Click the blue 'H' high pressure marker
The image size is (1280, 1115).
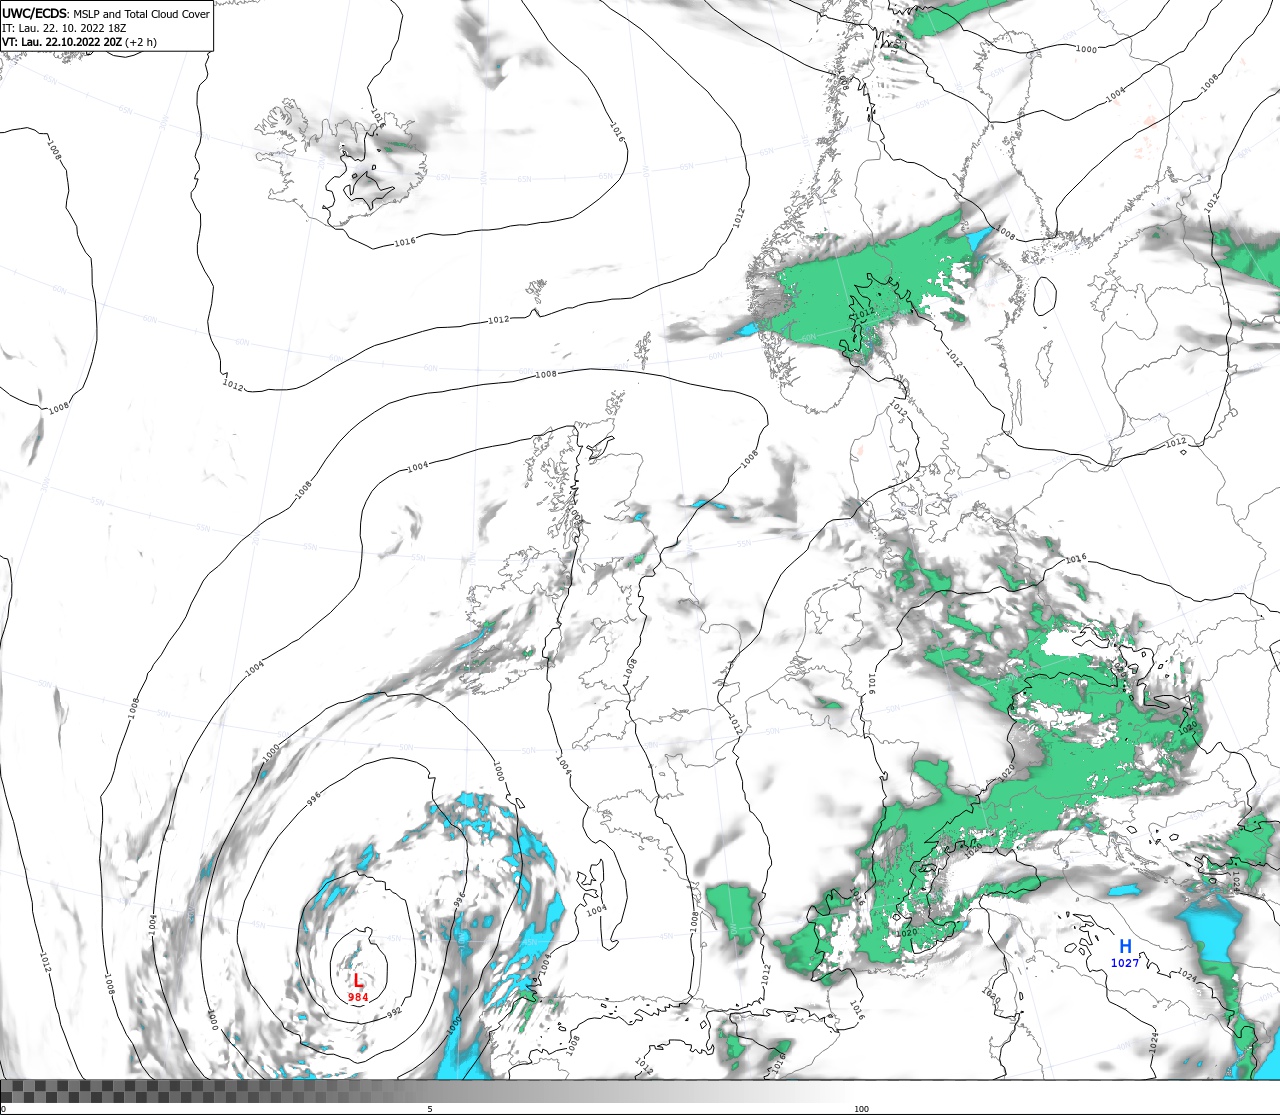pyautogui.click(x=1125, y=947)
